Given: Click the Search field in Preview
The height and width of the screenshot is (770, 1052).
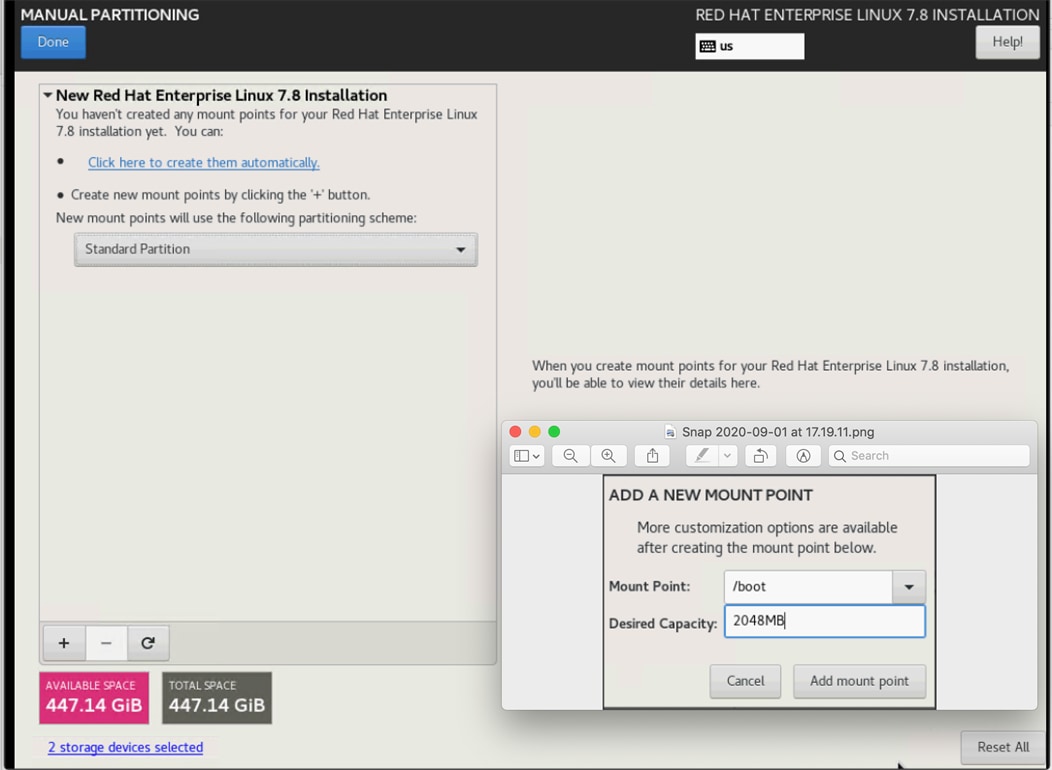Looking at the screenshot, I should (x=929, y=456).
